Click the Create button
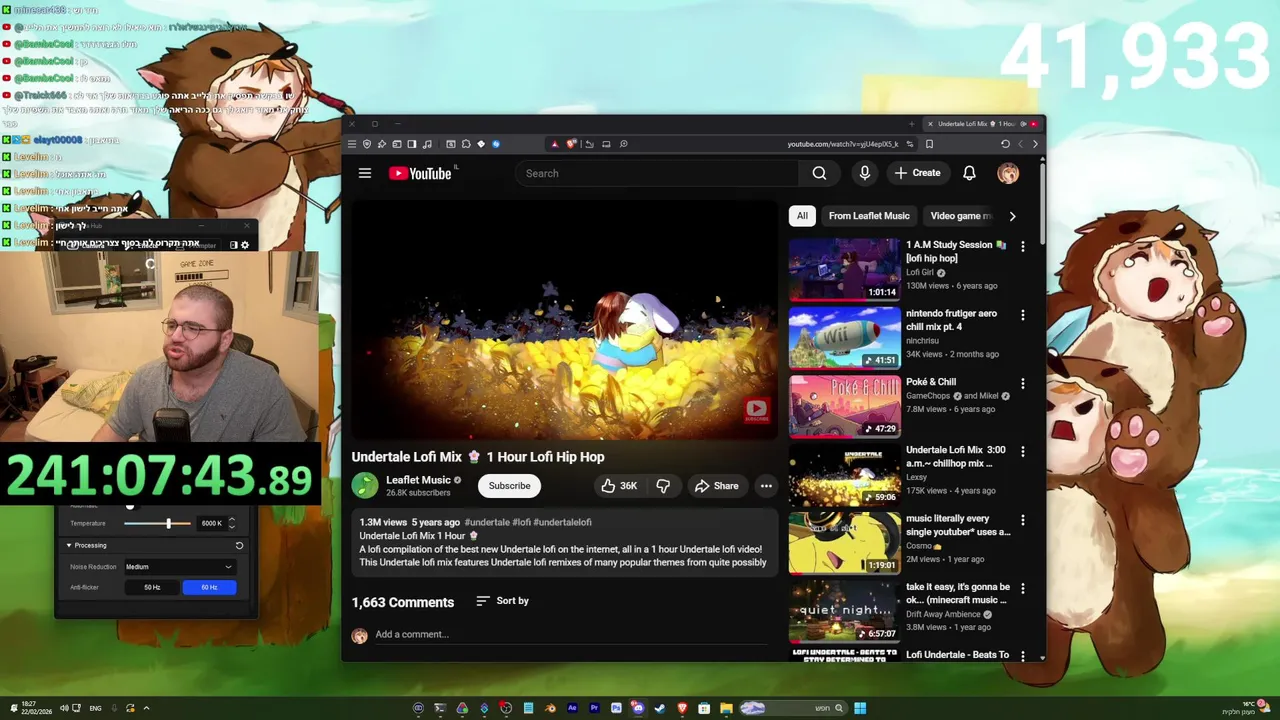 click(x=917, y=173)
